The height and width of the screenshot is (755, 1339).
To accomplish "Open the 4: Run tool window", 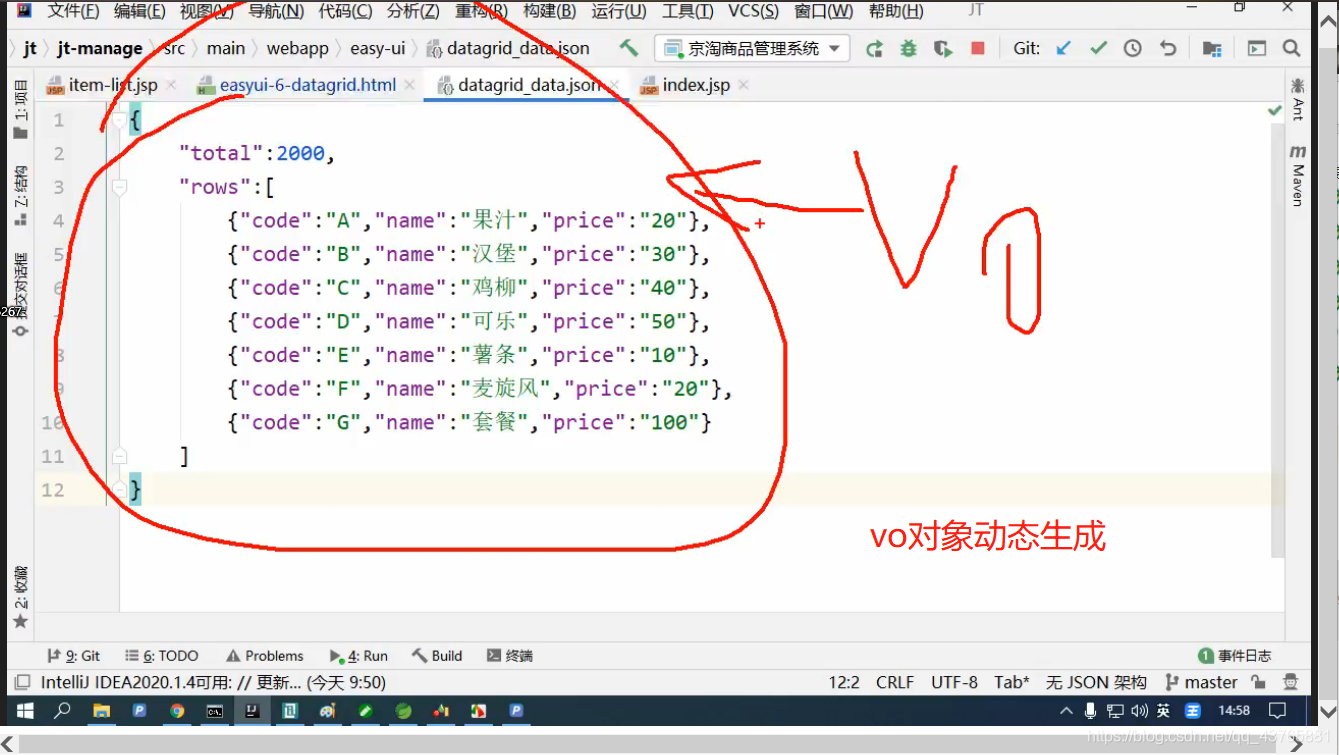I will [x=358, y=656].
